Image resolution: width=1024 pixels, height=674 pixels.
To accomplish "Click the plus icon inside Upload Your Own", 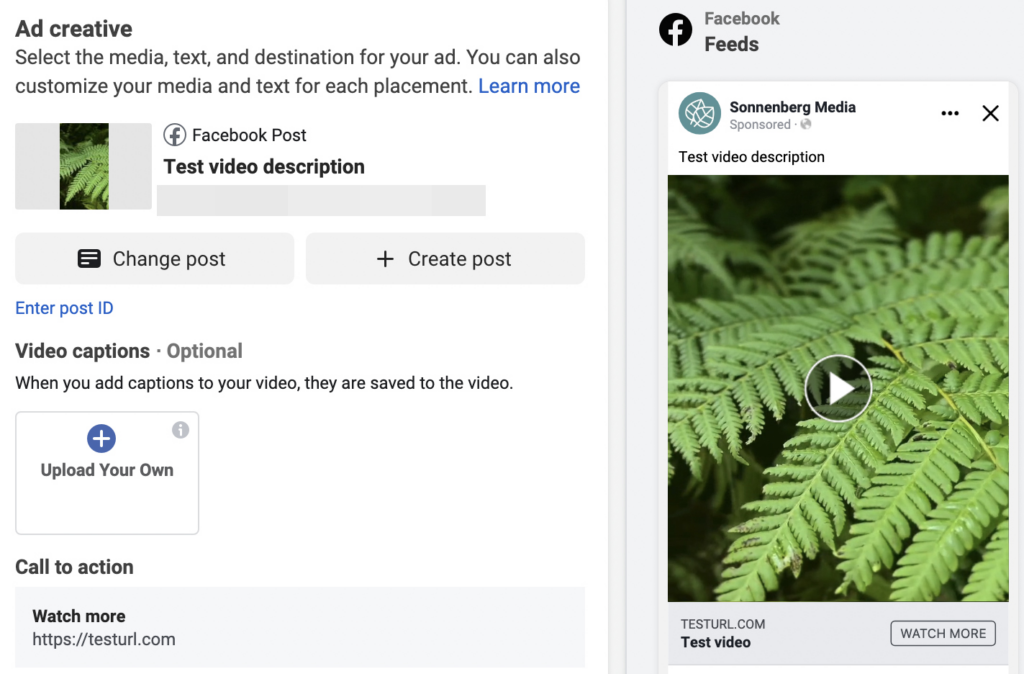I will tap(101, 438).
